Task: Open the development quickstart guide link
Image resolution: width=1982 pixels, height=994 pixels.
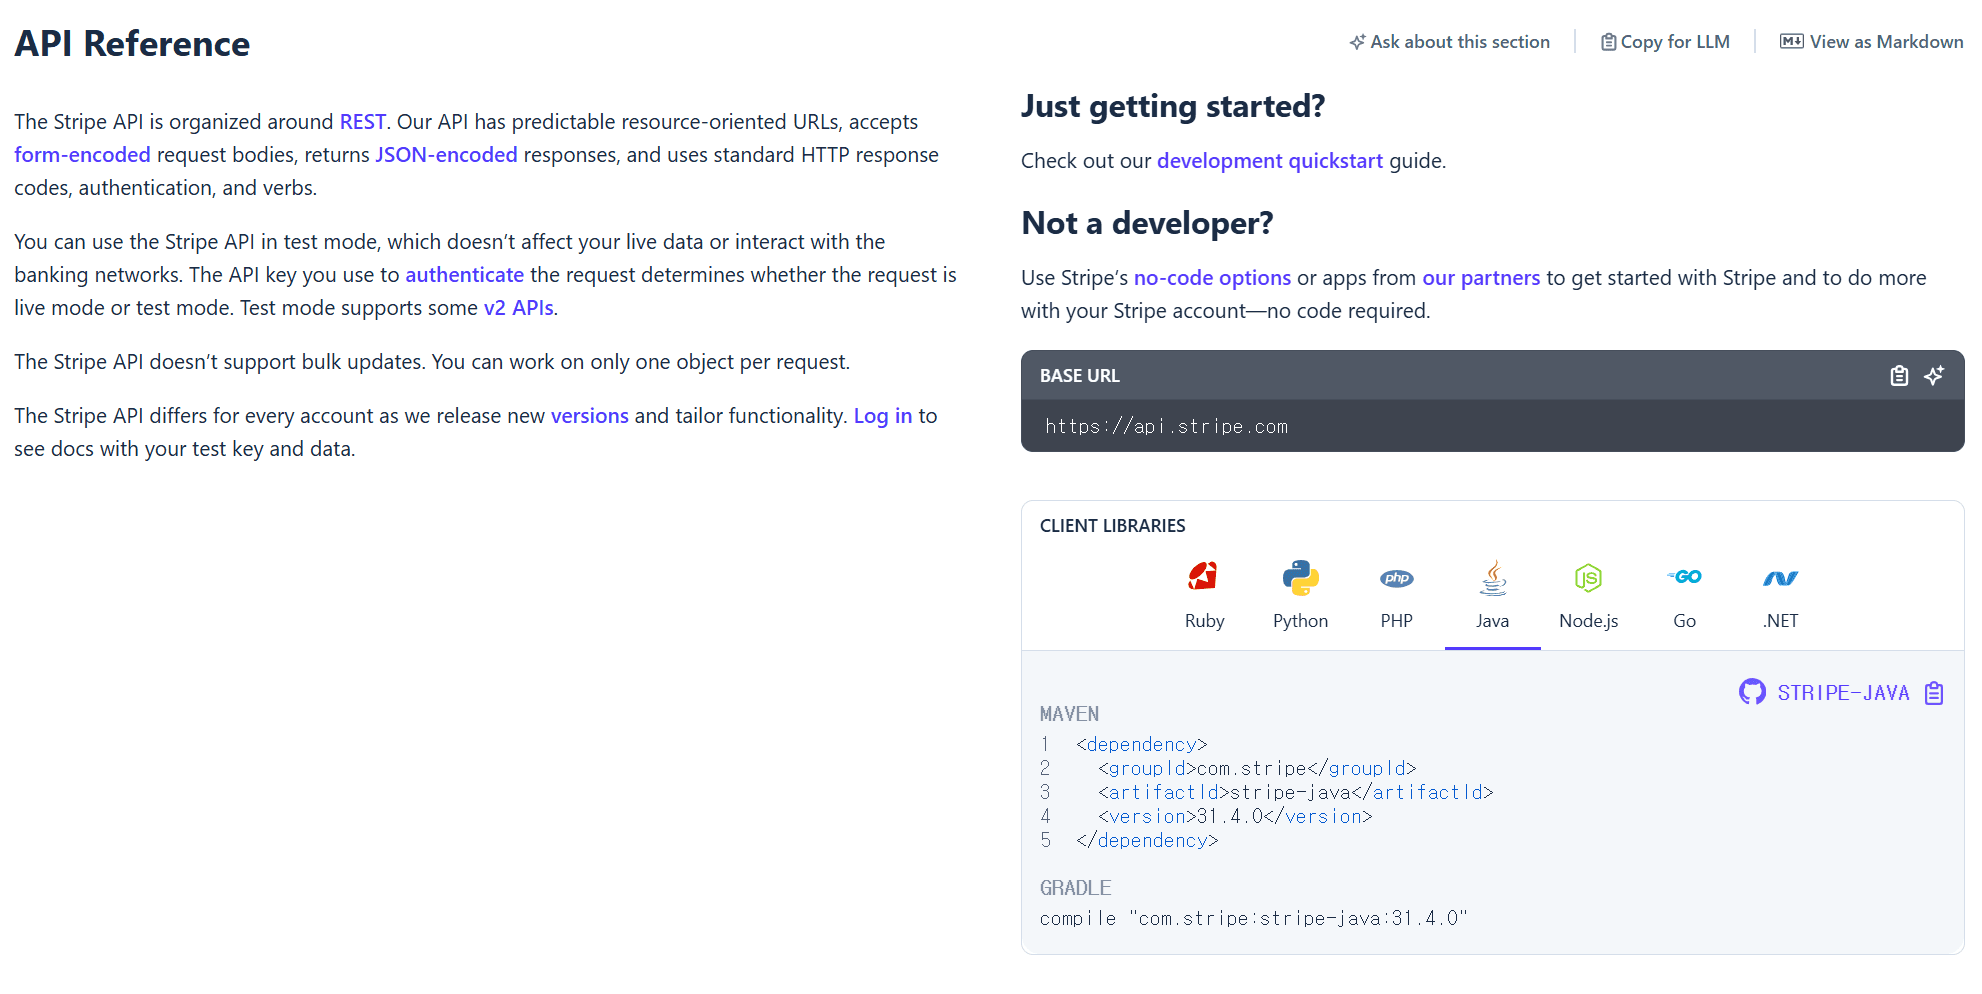Action: (x=1269, y=160)
